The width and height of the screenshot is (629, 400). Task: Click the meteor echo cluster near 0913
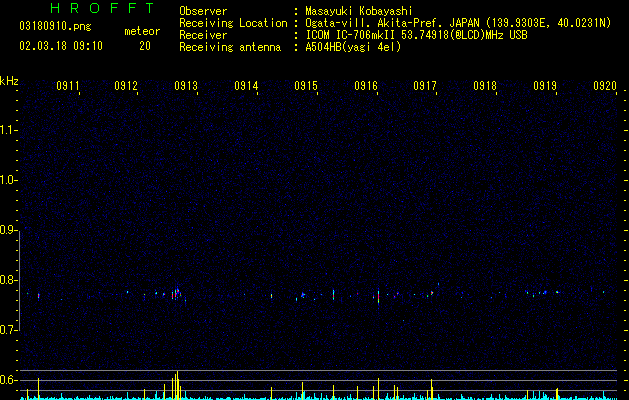tap(177, 294)
